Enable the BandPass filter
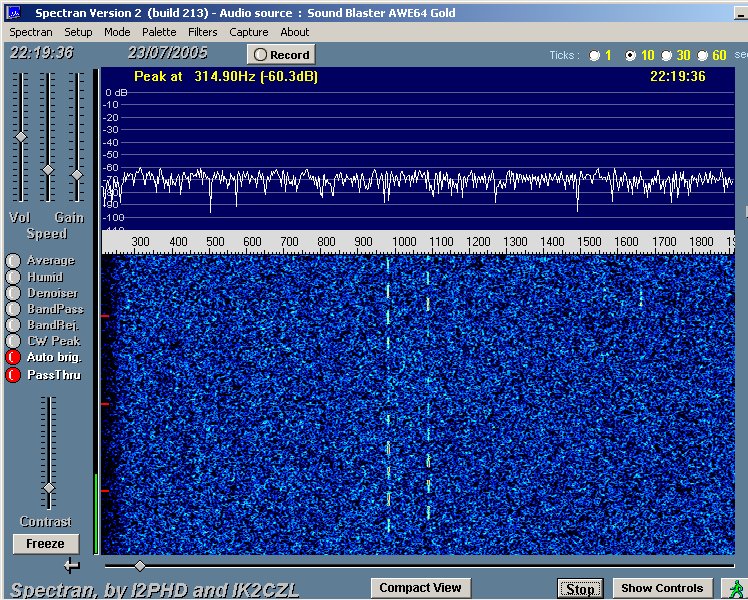Screen dimensions: 748x600 13,309
